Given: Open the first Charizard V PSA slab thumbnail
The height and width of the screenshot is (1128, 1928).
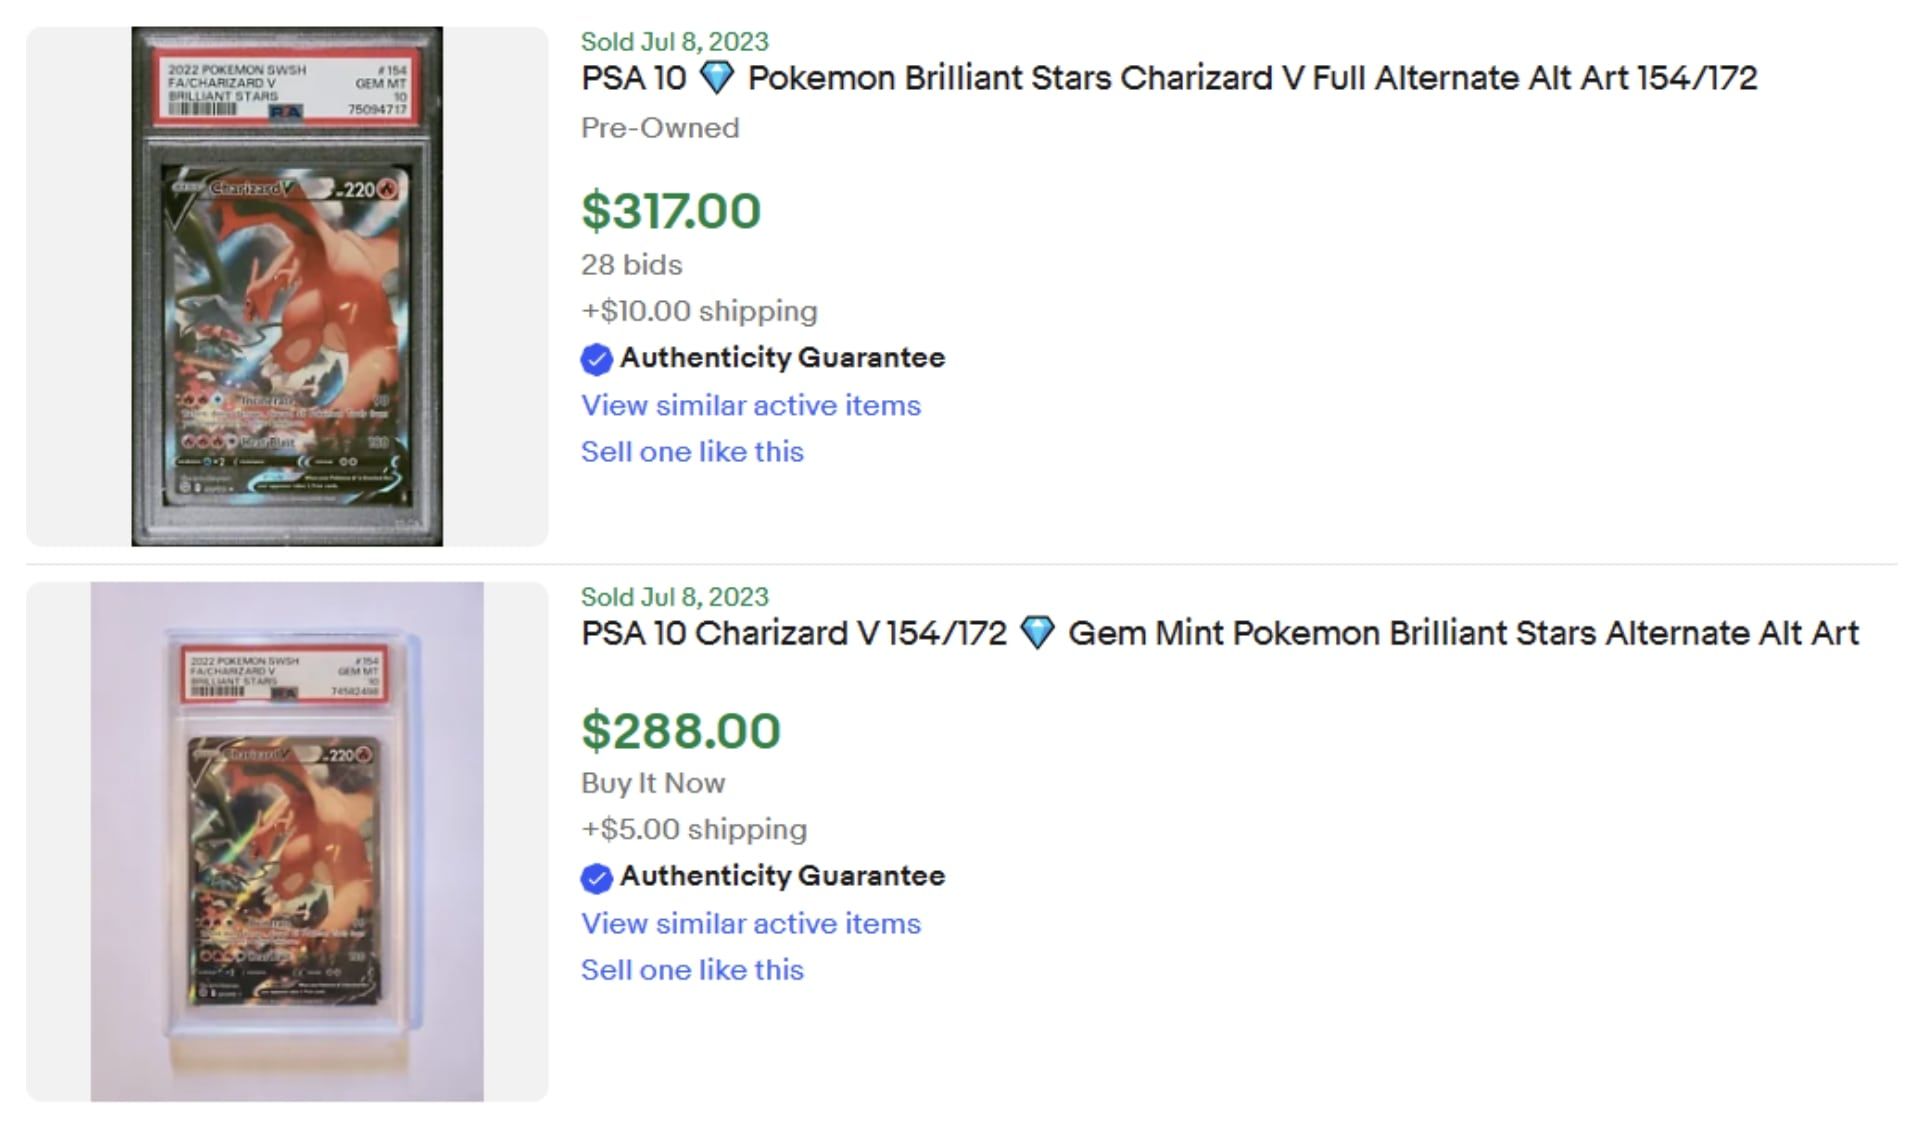Looking at the screenshot, I should 287,286.
